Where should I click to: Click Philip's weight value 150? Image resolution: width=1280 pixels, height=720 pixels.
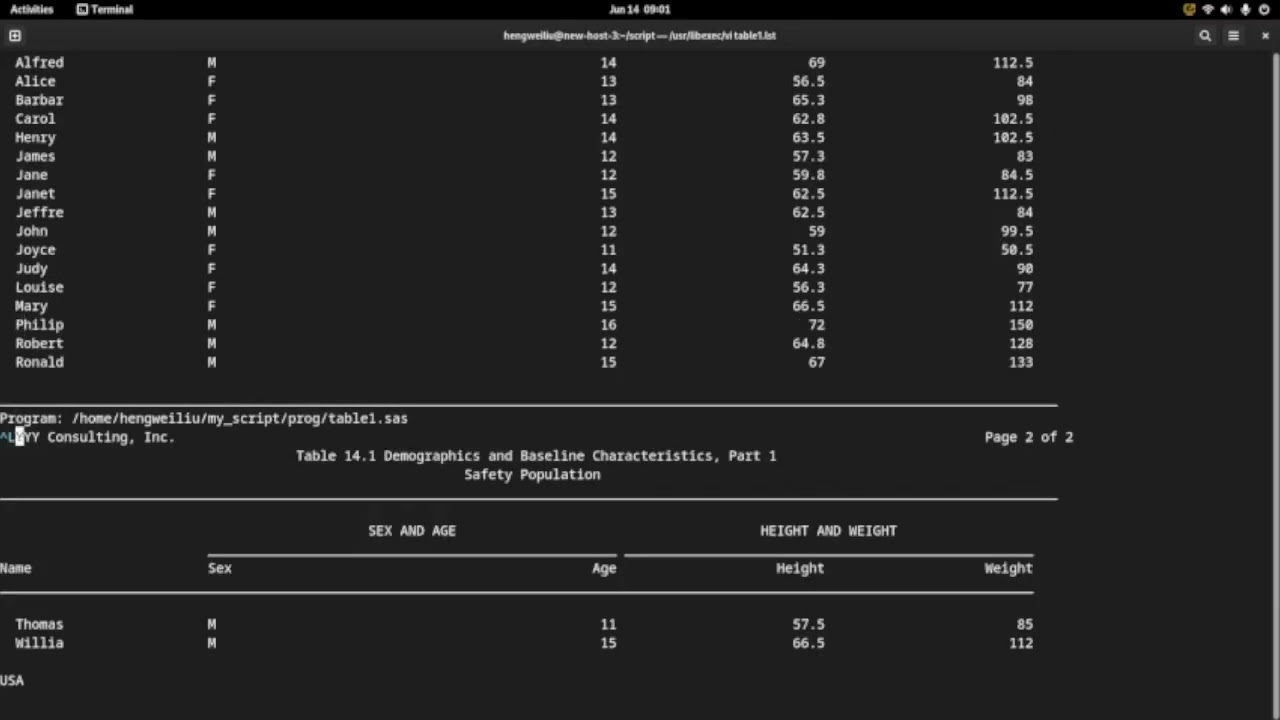(x=1020, y=325)
